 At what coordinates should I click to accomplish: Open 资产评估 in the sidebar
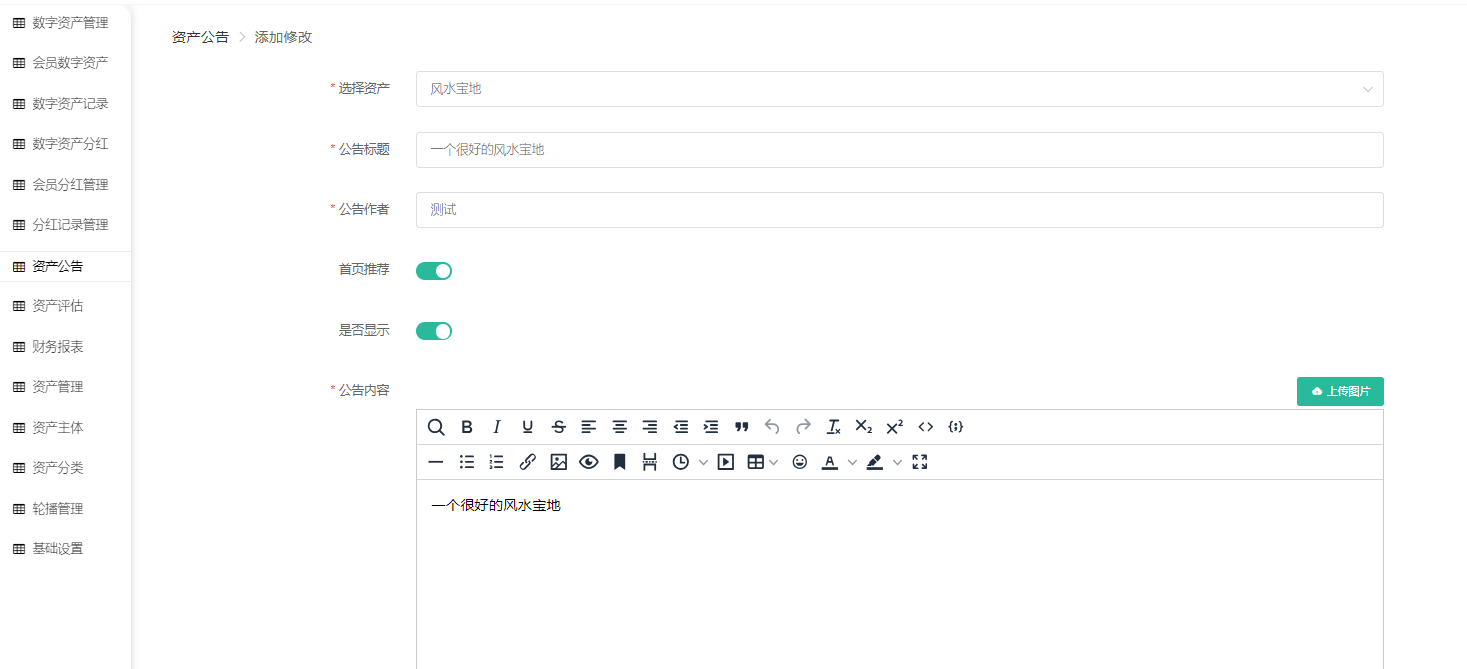pyautogui.click(x=58, y=306)
